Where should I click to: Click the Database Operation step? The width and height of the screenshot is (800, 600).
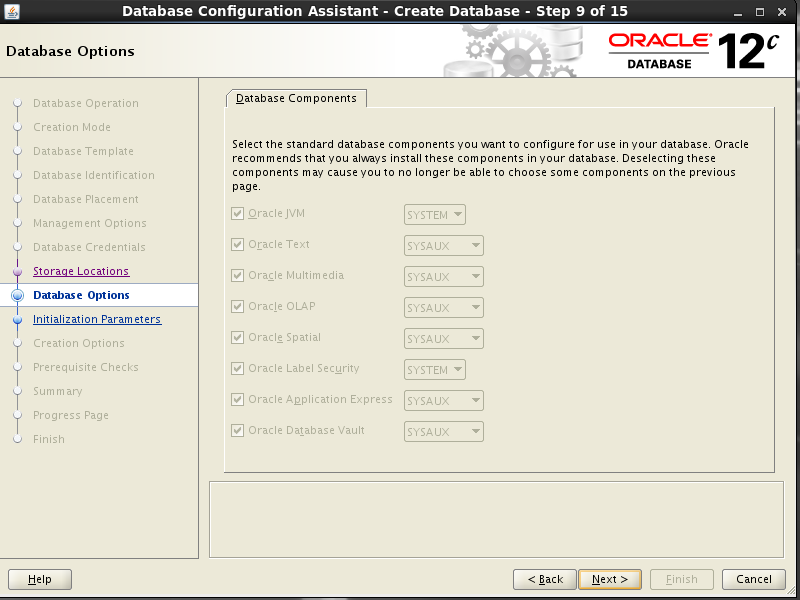pyautogui.click(x=86, y=104)
